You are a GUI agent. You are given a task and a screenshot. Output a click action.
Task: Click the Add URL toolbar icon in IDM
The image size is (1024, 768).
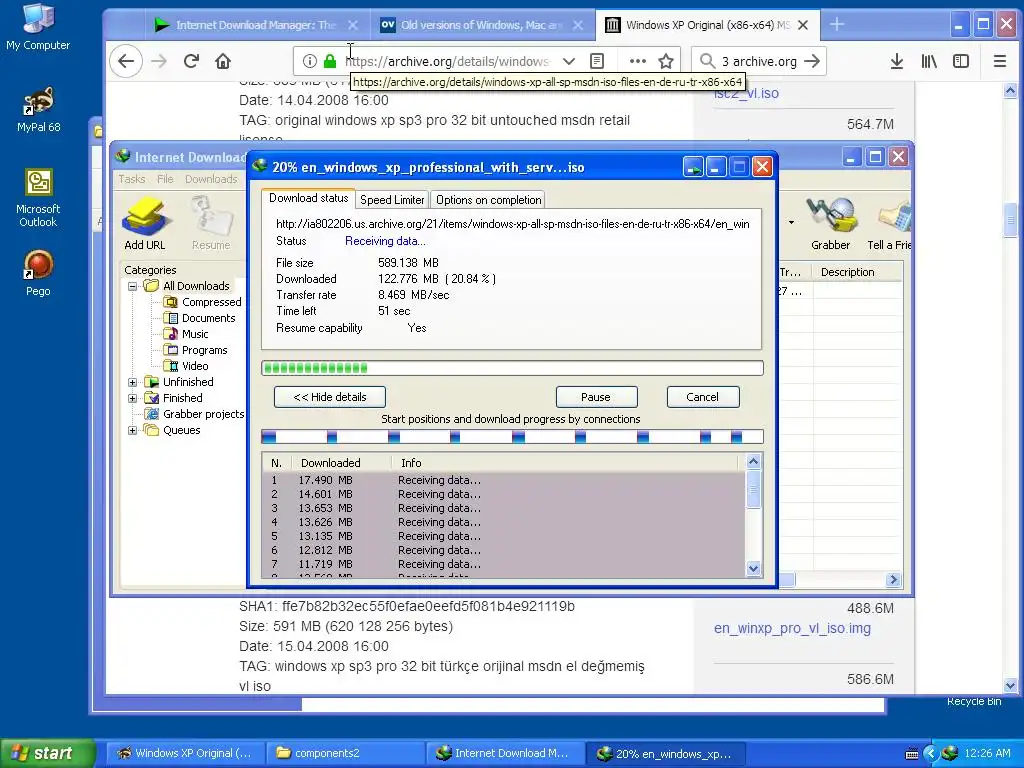tap(145, 224)
